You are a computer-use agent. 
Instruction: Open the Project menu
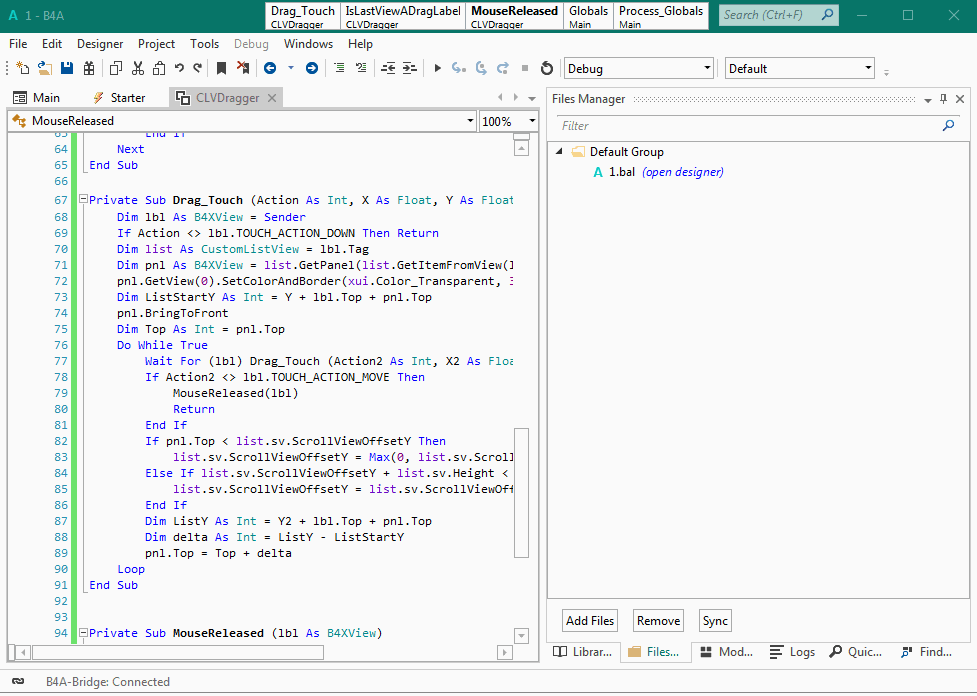pos(156,44)
